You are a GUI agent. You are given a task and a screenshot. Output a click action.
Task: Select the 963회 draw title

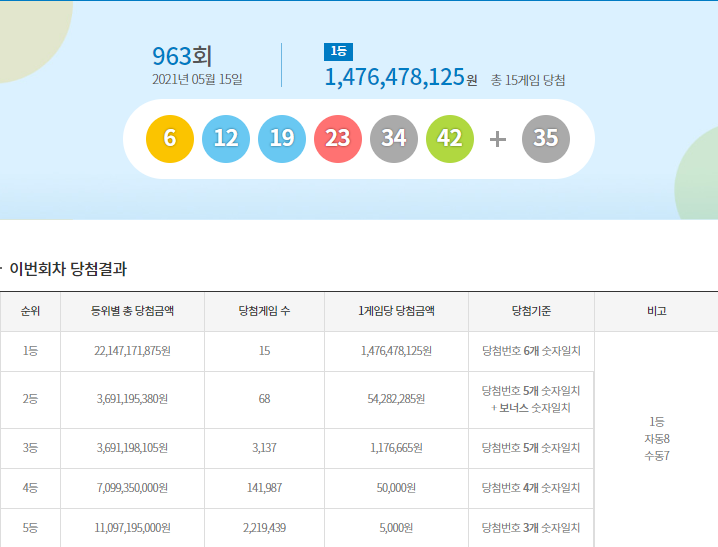pyautogui.click(x=182, y=56)
